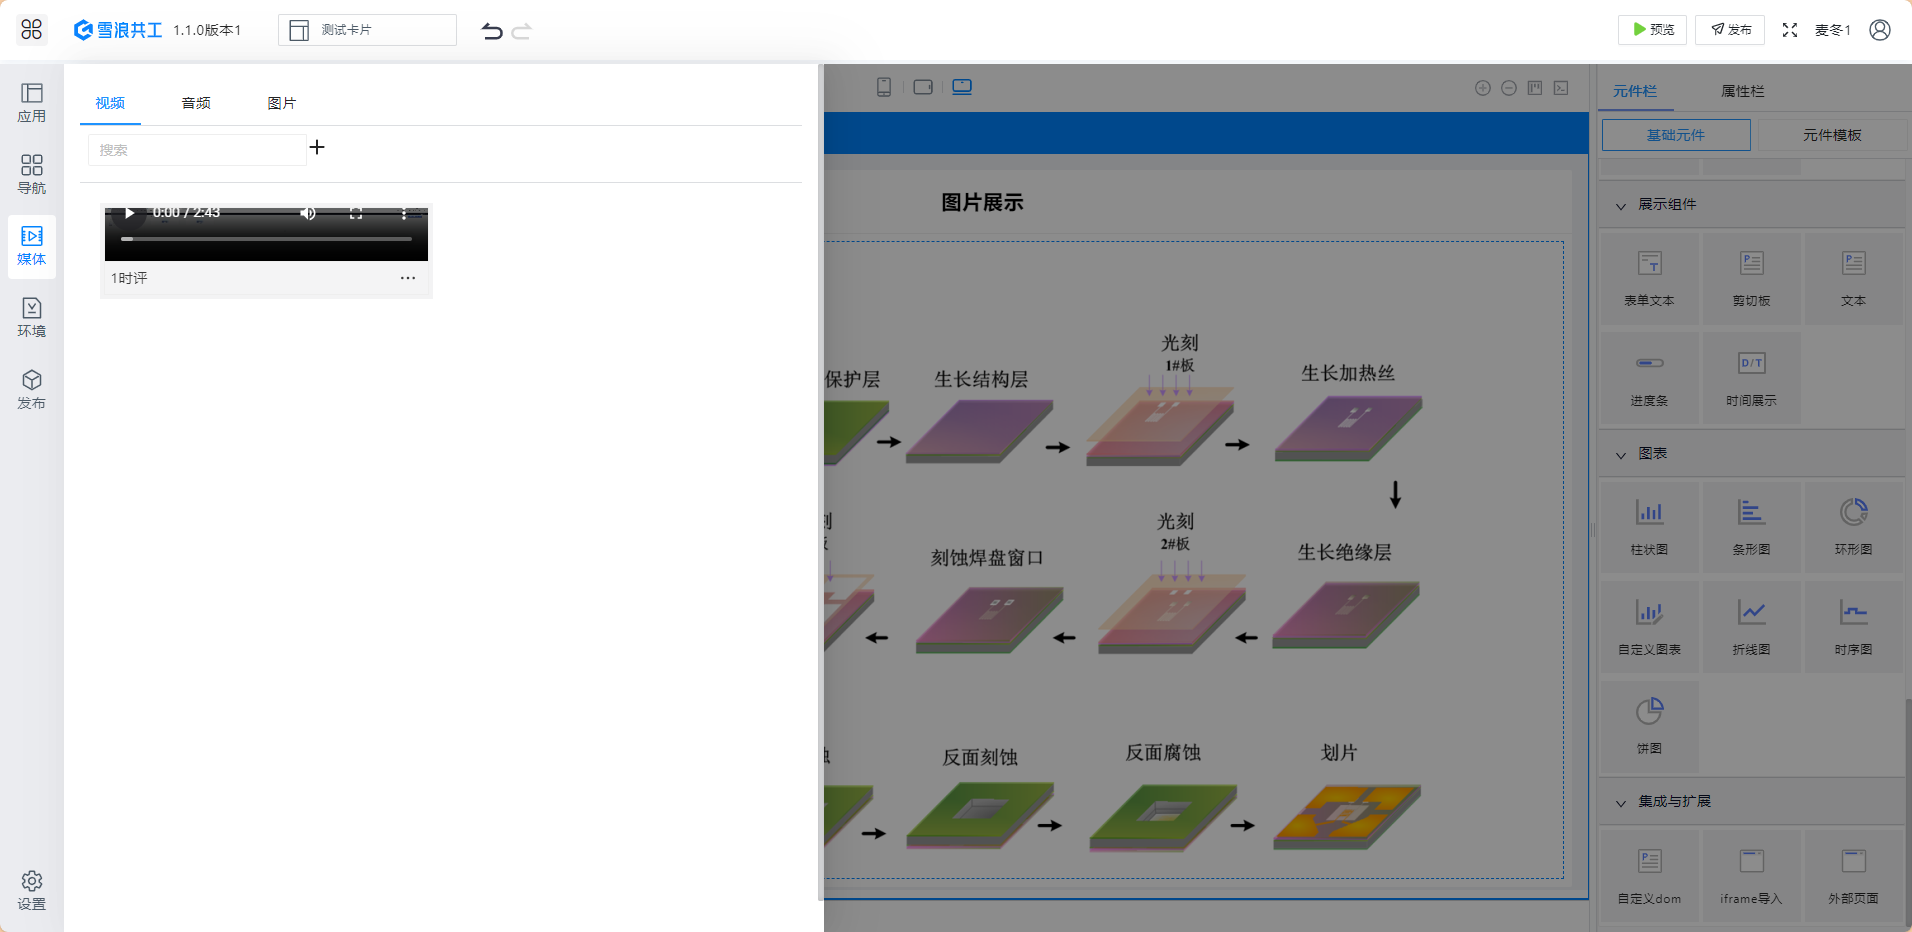Open the 环境 sidebar section
The image size is (1912, 932).
coord(32,318)
